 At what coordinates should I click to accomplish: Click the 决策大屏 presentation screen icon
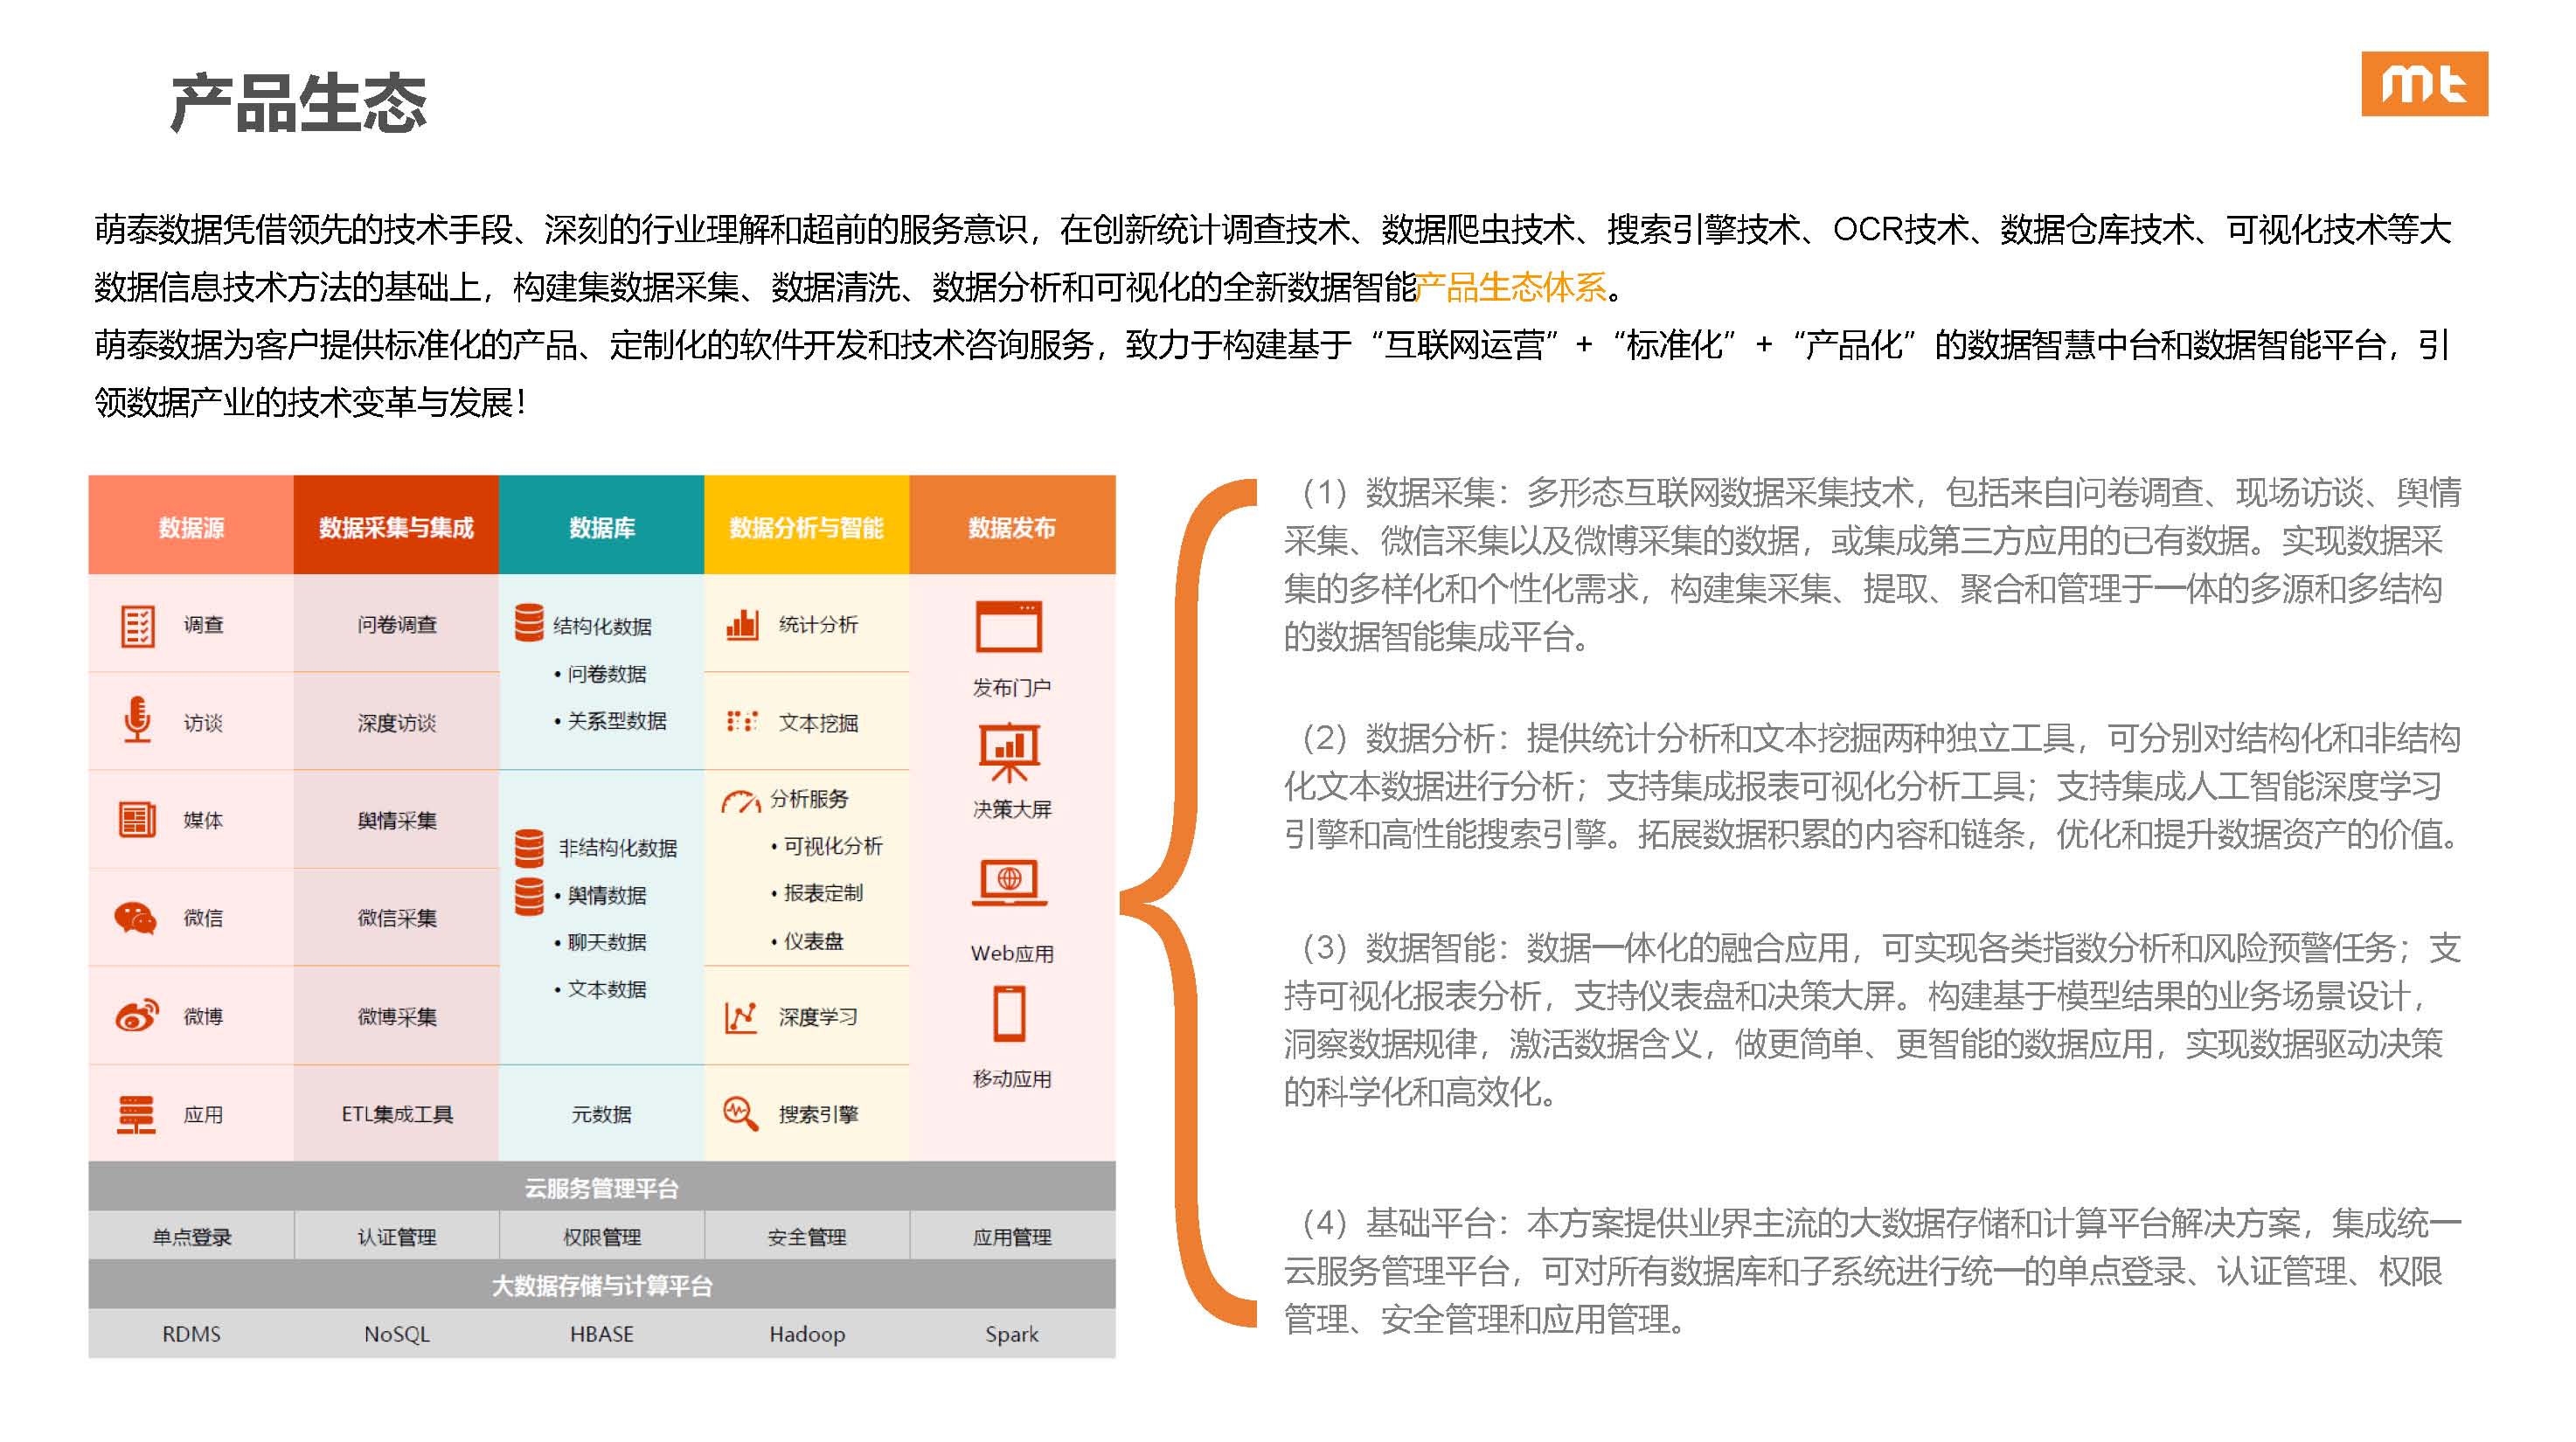1009,752
